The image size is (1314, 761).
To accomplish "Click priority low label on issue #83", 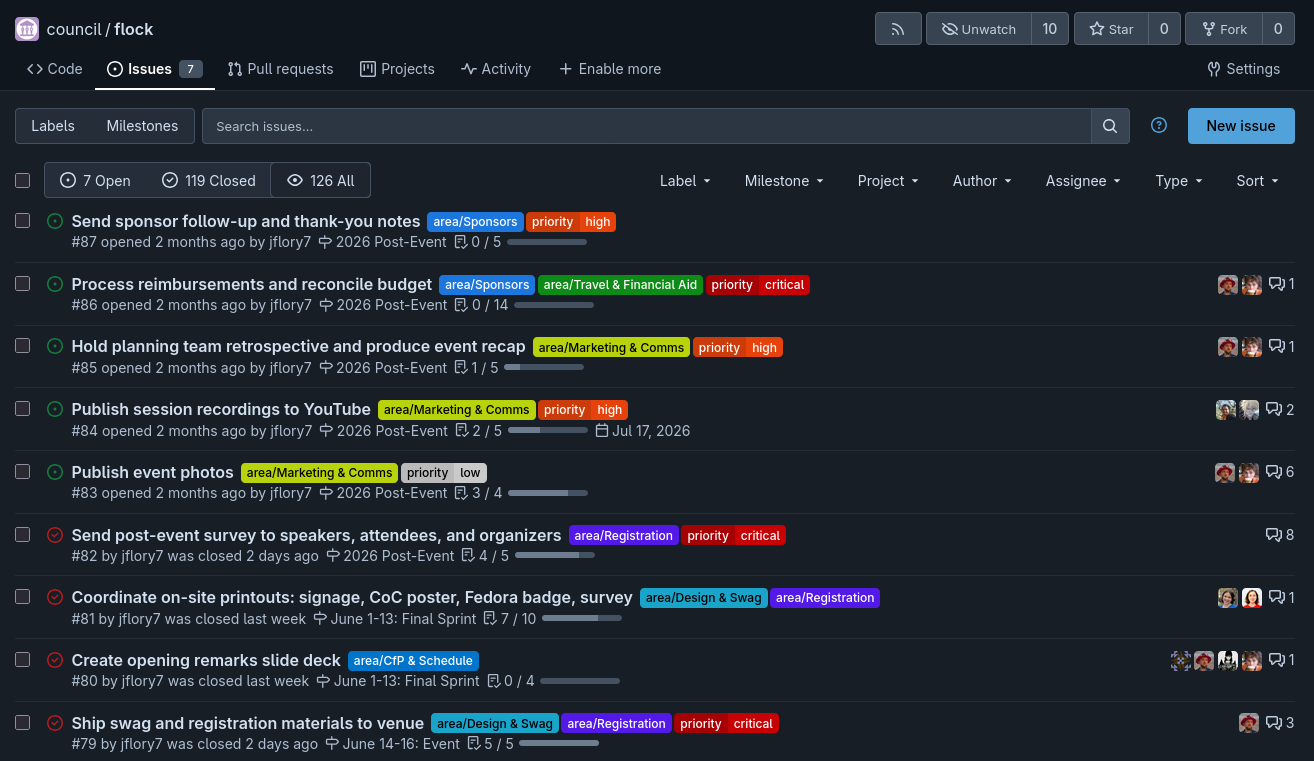I will [x=444, y=473].
